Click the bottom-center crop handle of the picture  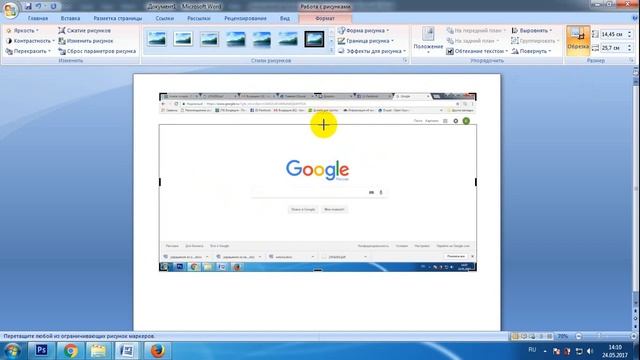(x=318, y=270)
